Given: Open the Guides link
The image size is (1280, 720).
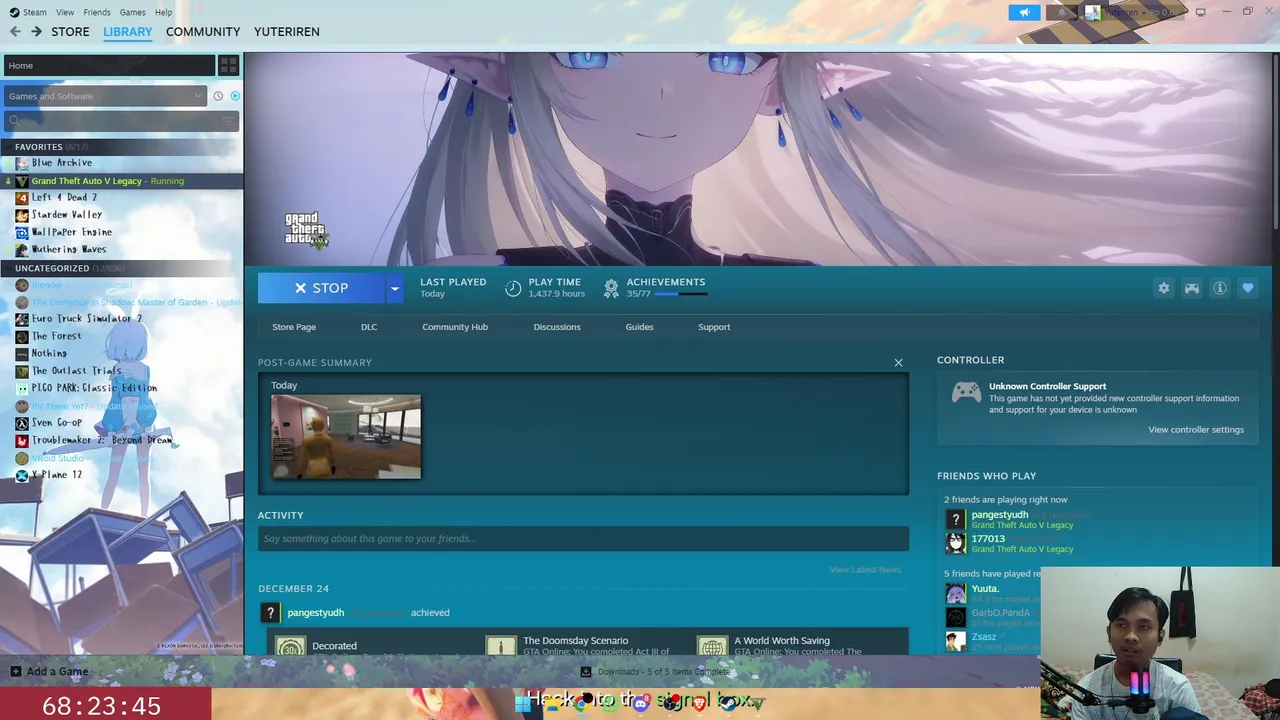Looking at the screenshot, I should coord(639,327).
